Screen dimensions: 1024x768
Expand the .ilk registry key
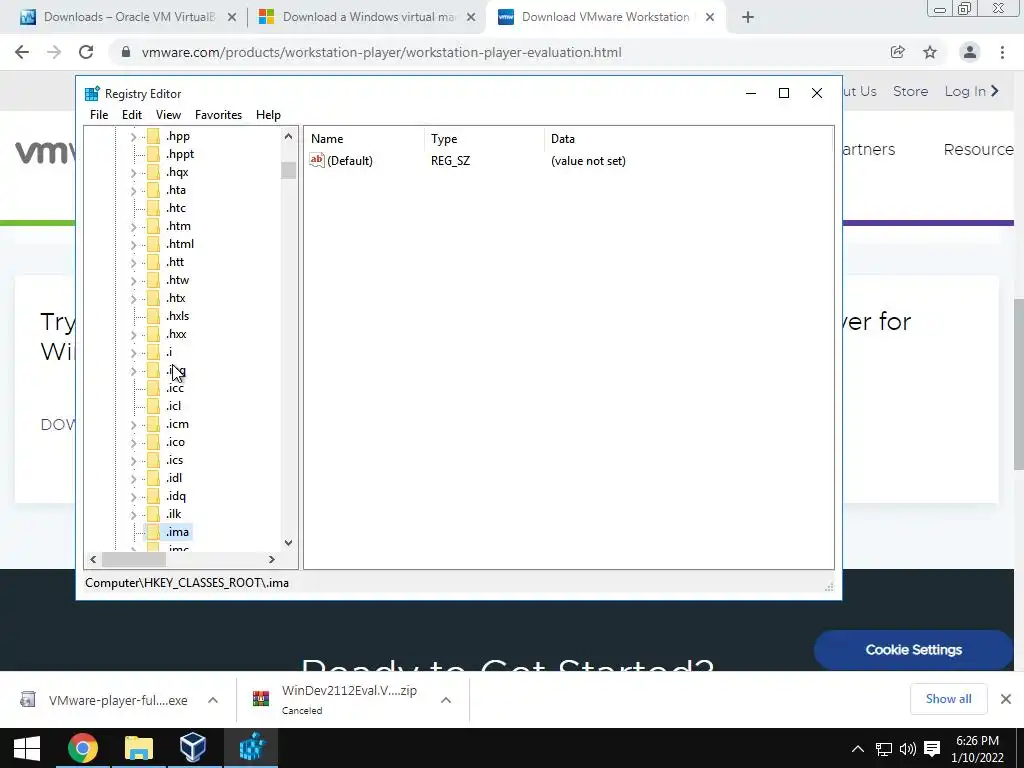coord(133,514)
